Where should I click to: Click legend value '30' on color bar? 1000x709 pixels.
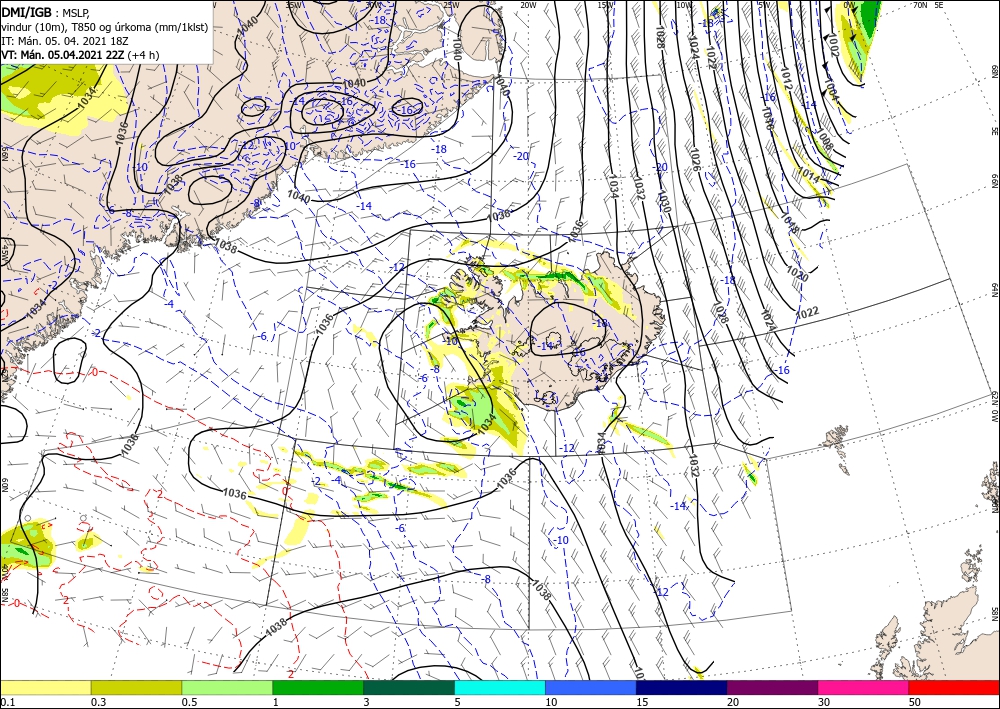tap(824, 702)
